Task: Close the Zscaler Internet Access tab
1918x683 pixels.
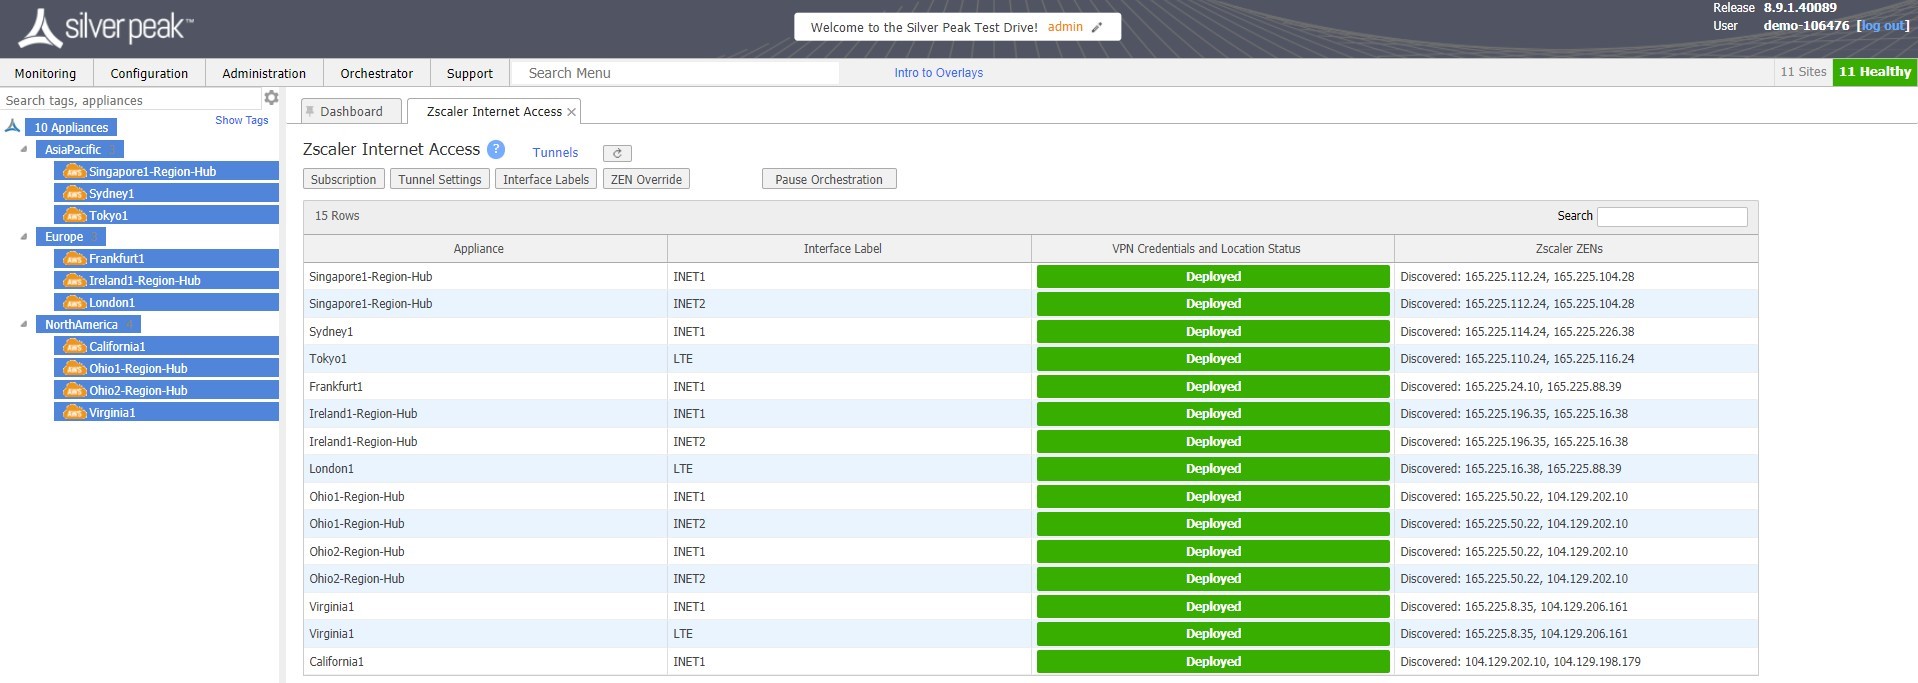Action: (x=571, y=112)
